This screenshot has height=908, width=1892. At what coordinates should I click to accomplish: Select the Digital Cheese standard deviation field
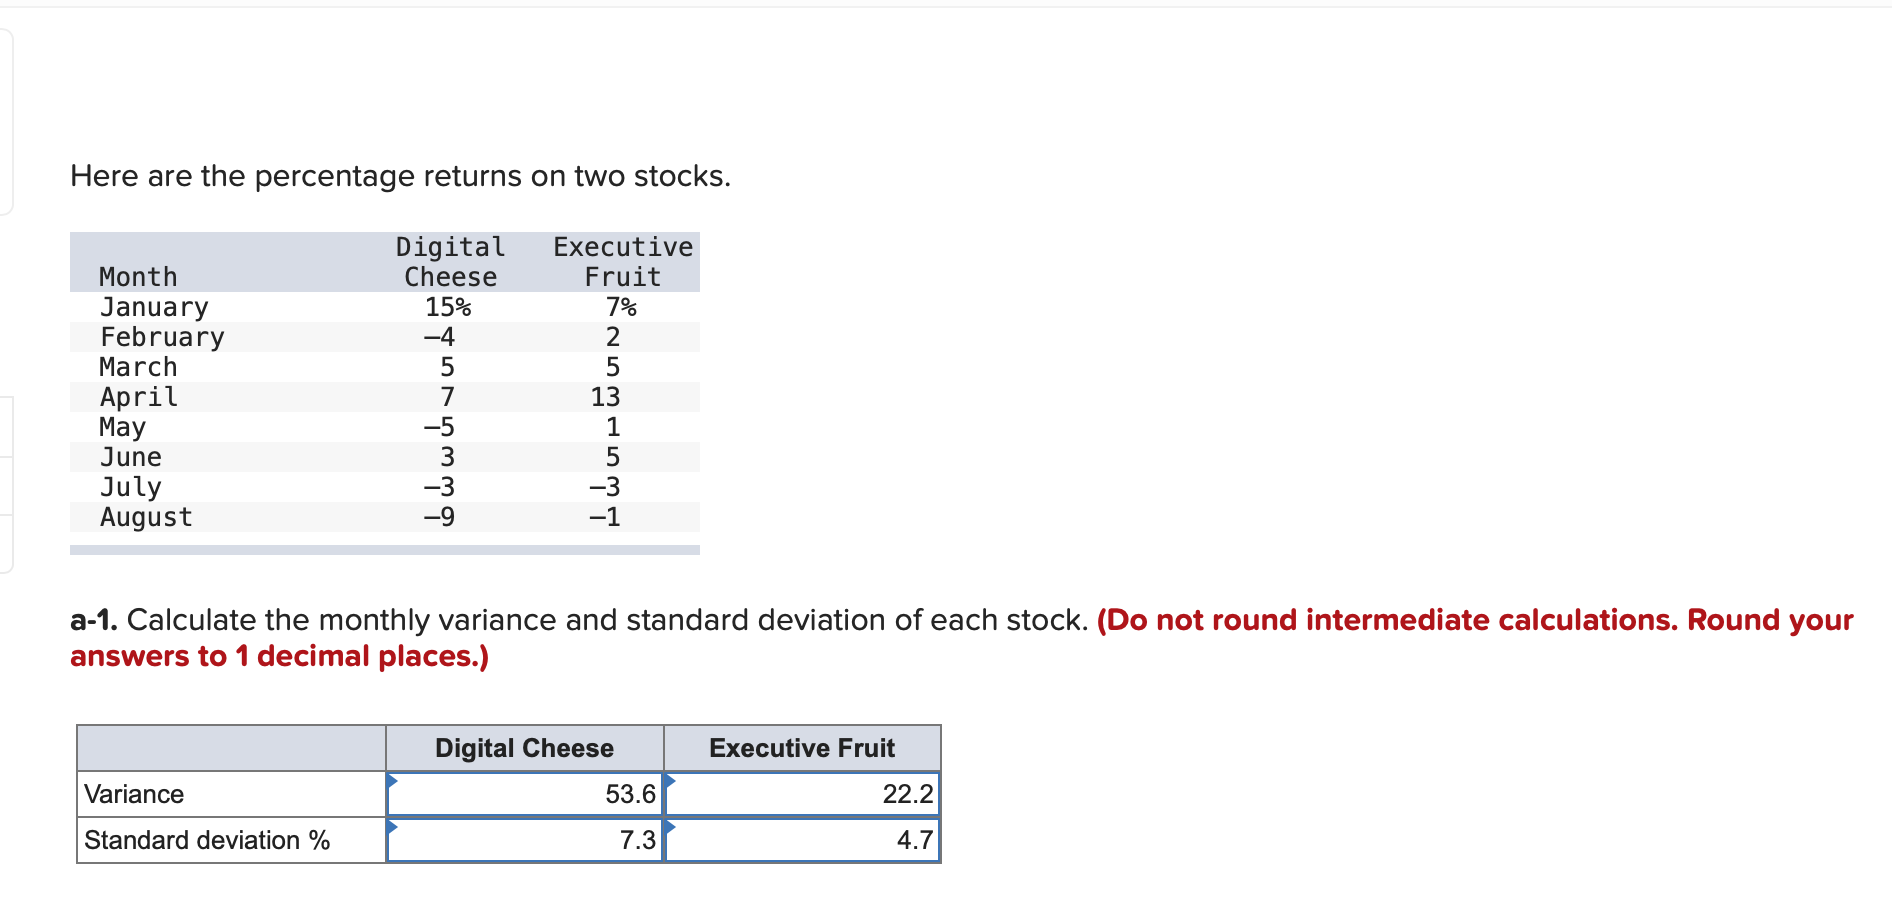pos(525,840)
